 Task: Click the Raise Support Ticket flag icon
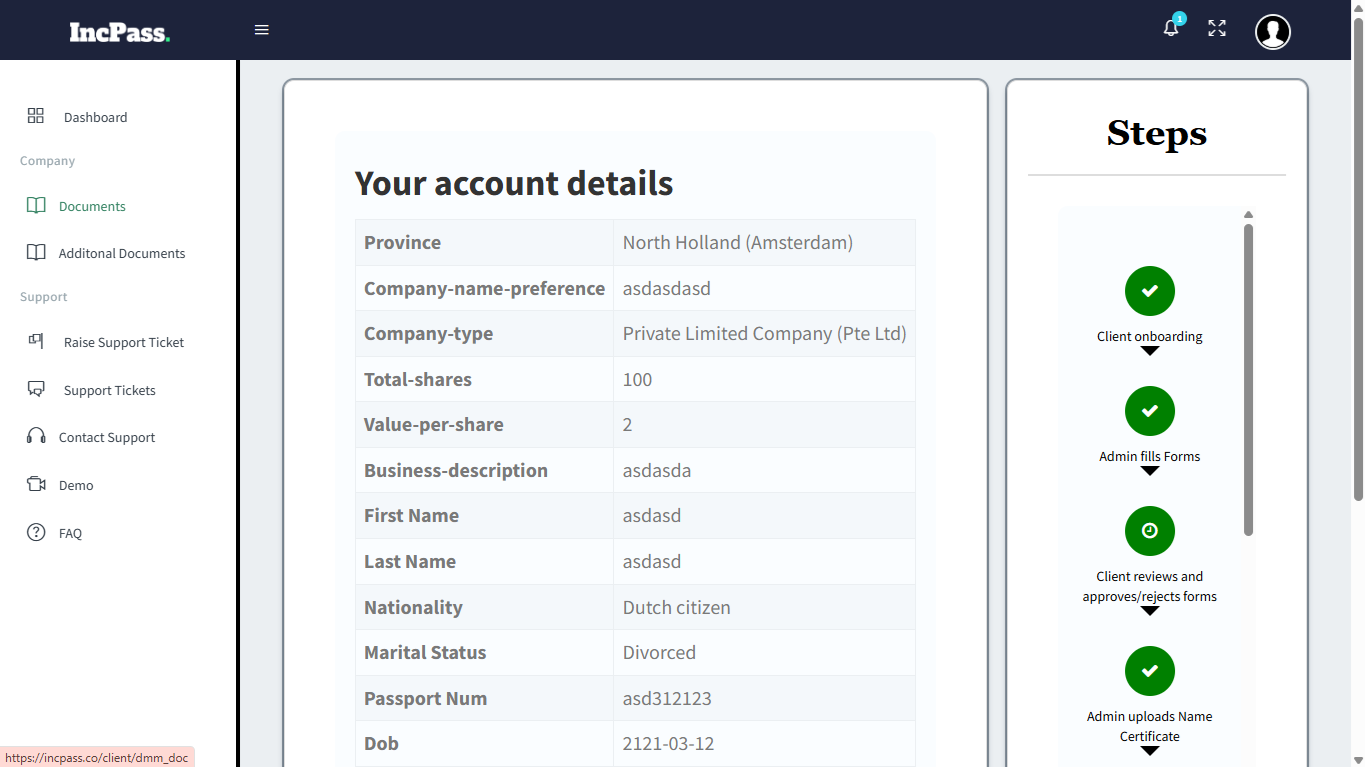(x=36, y=341)
